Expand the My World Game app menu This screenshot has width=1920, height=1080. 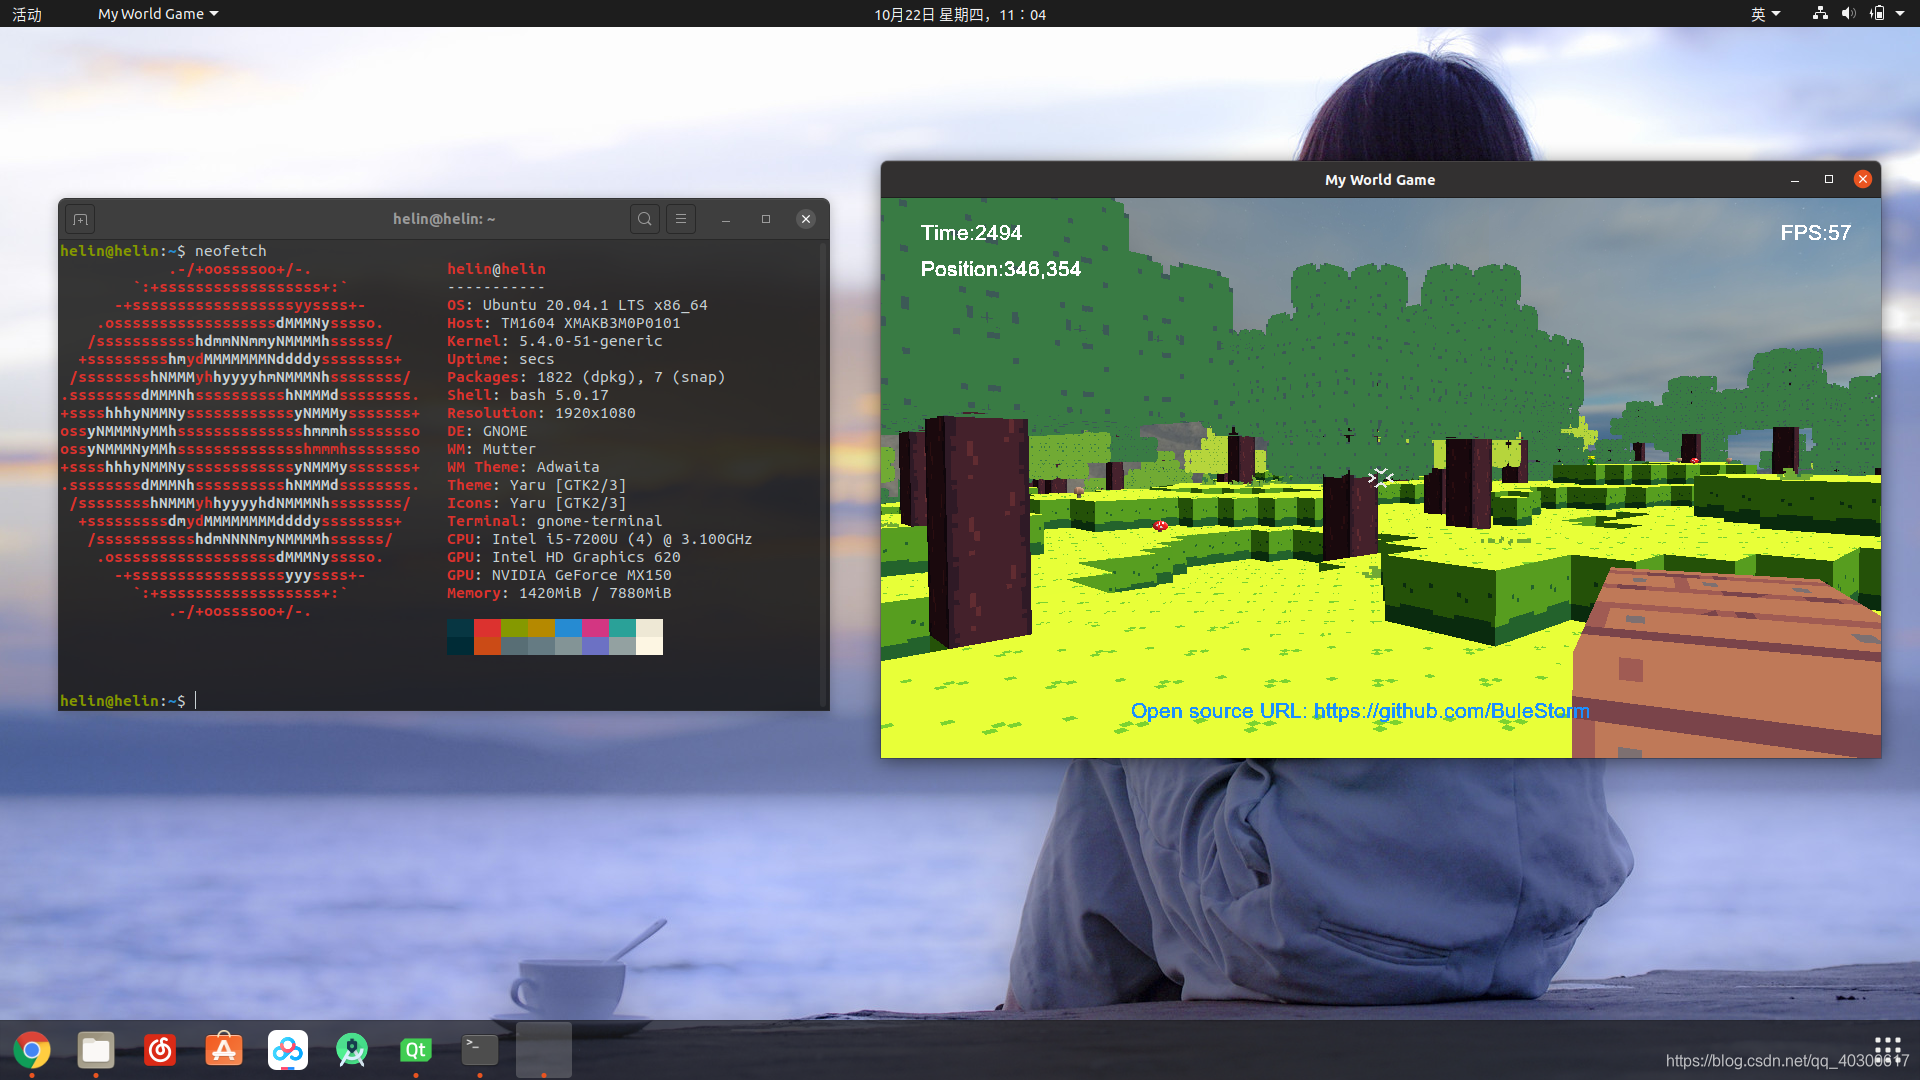[158, 14]
